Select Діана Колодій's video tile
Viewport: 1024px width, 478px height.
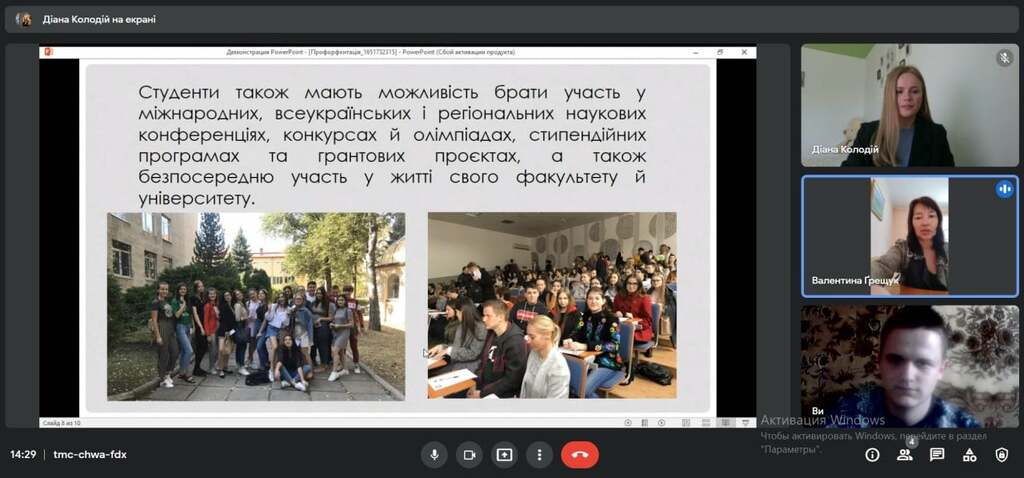coord(910,105)
